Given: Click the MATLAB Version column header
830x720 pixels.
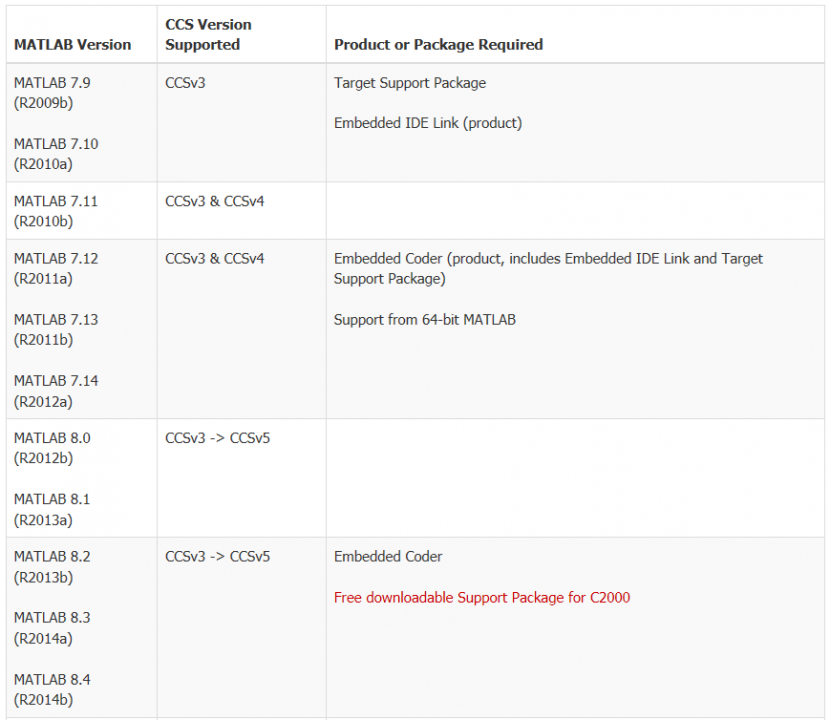Looking at the screenshot, I should click(72, 44).
